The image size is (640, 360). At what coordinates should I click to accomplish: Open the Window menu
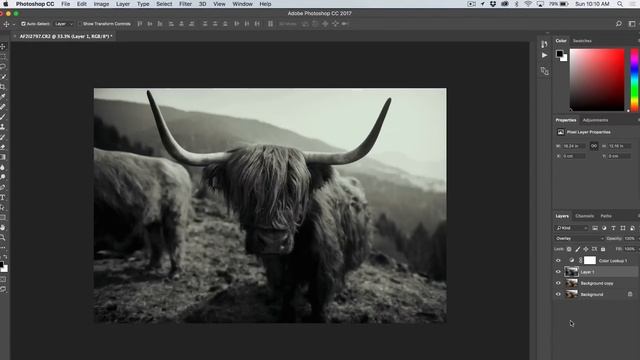(242, 4)
